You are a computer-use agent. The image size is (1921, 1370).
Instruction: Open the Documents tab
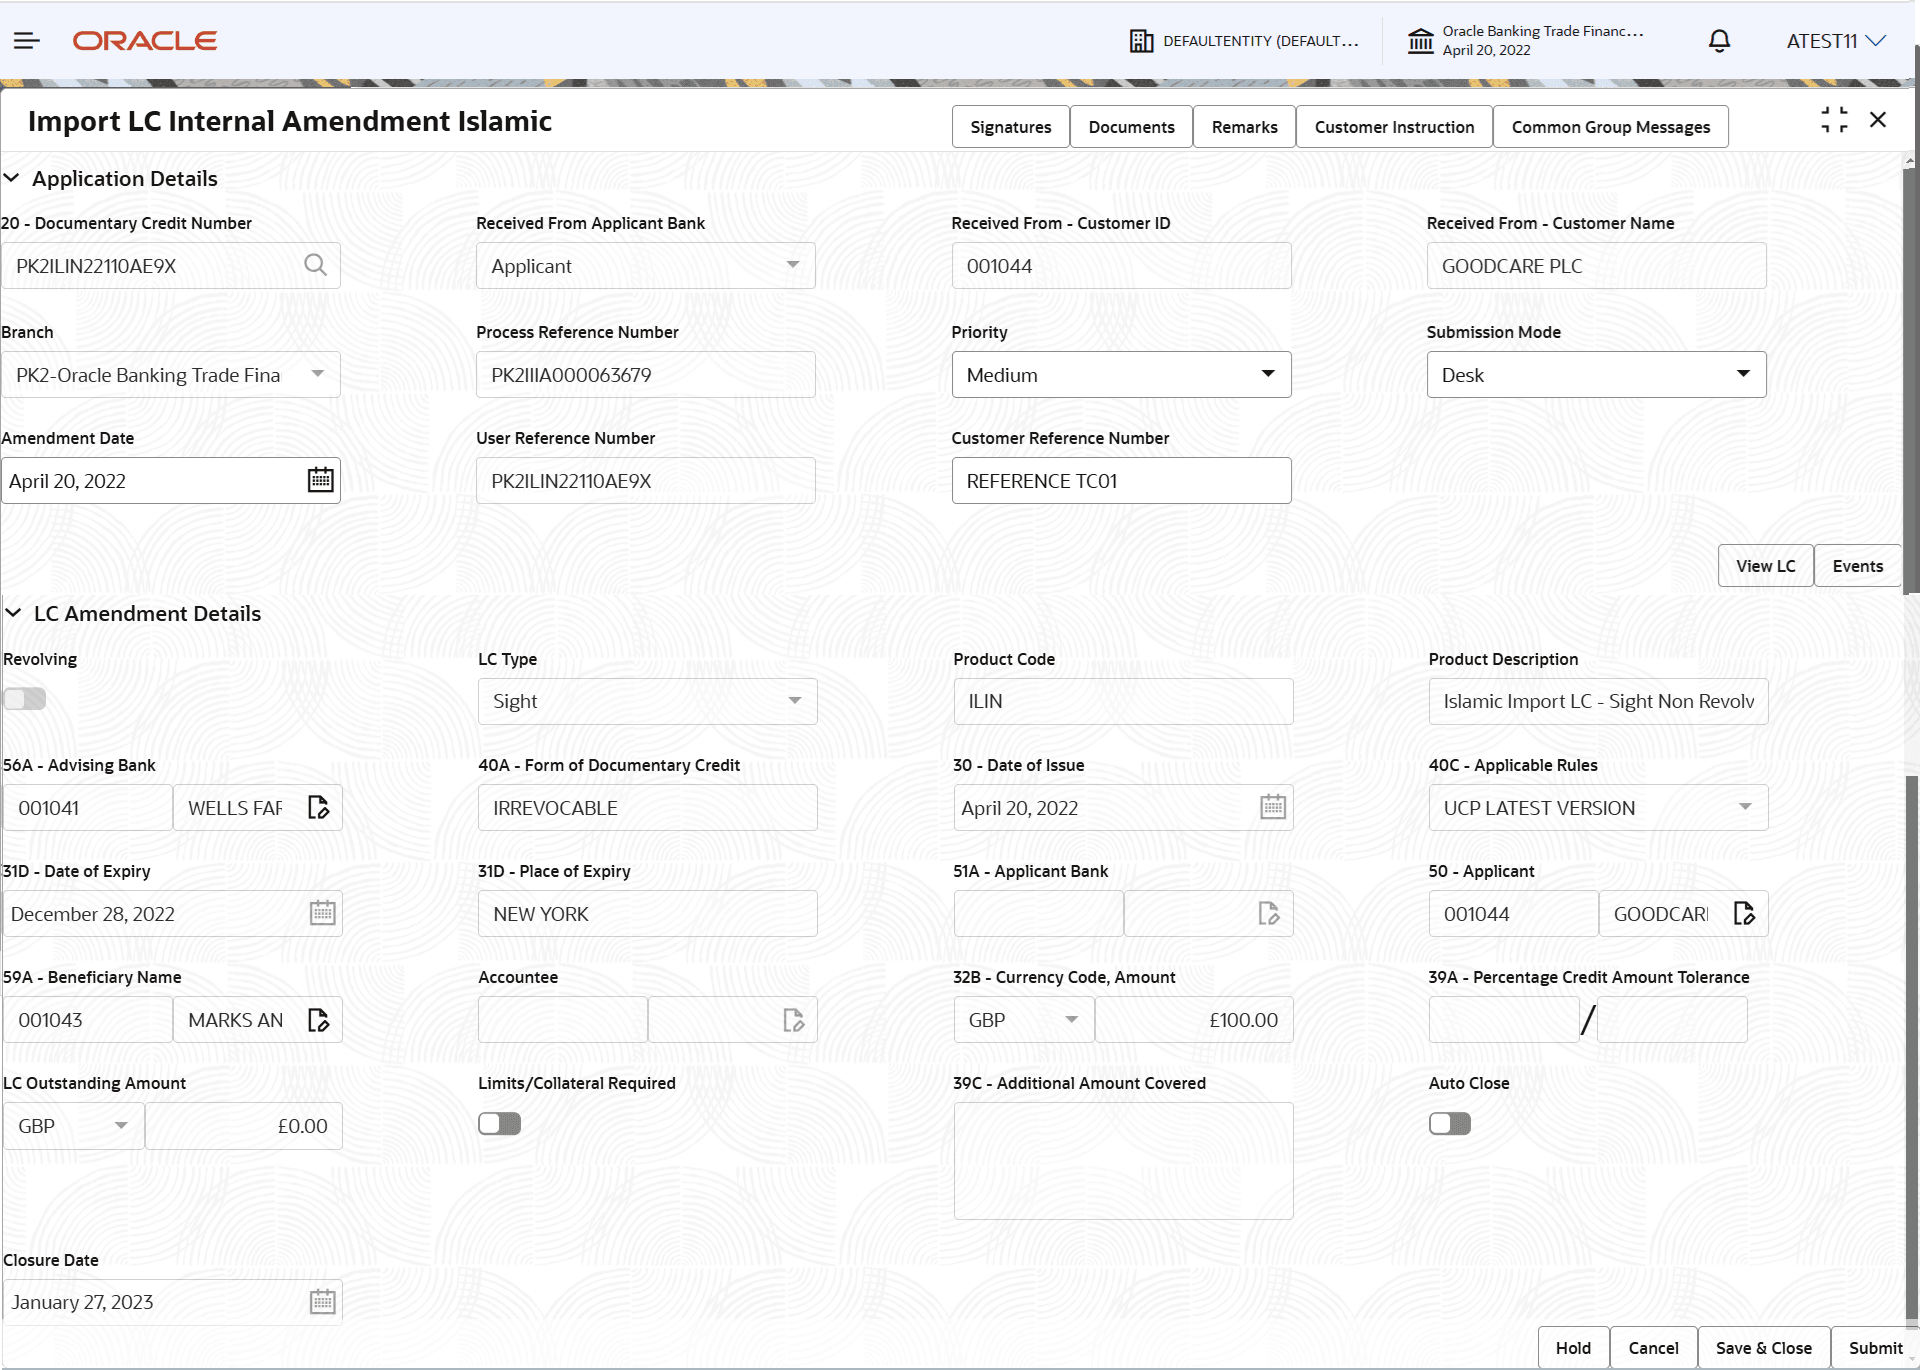(1131, 127)
